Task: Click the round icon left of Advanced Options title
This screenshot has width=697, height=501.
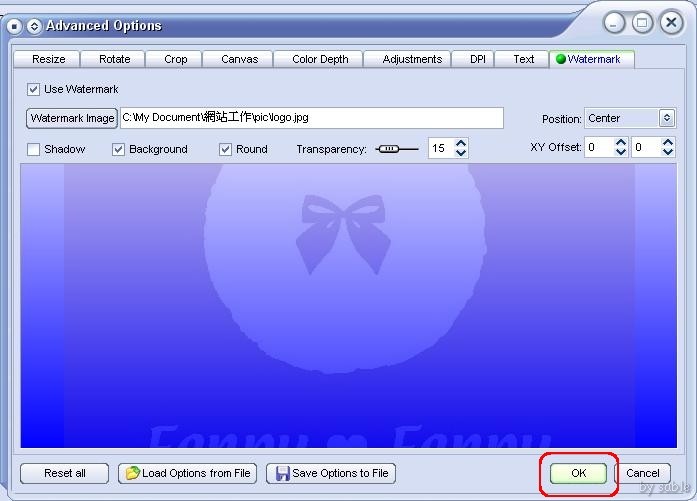Action: pos(14,26)
